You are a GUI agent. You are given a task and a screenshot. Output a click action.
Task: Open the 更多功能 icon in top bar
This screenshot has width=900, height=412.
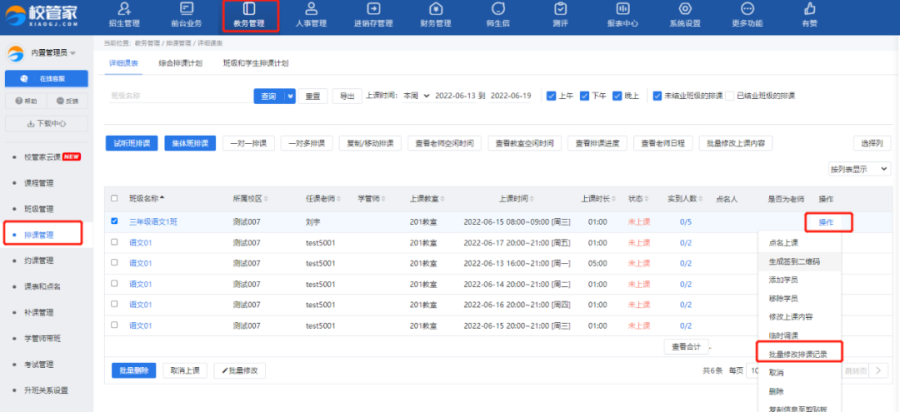tap(748, 9)
